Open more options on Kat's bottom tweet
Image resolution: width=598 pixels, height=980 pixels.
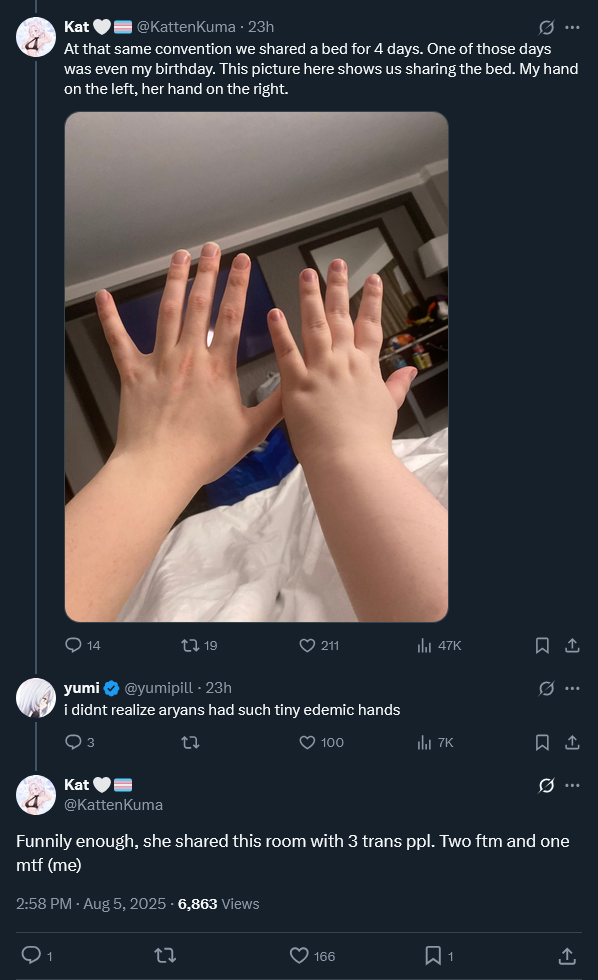pos(572,785)
